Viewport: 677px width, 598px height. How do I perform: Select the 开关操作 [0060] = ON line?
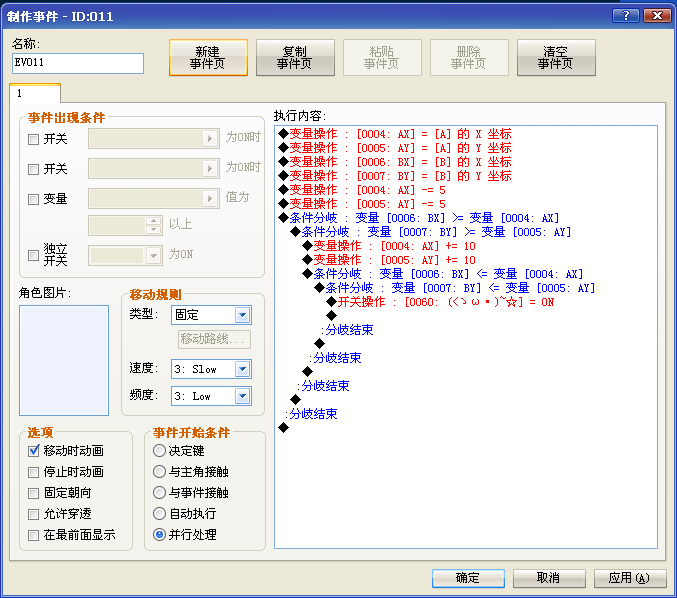[x=440, y=302]
